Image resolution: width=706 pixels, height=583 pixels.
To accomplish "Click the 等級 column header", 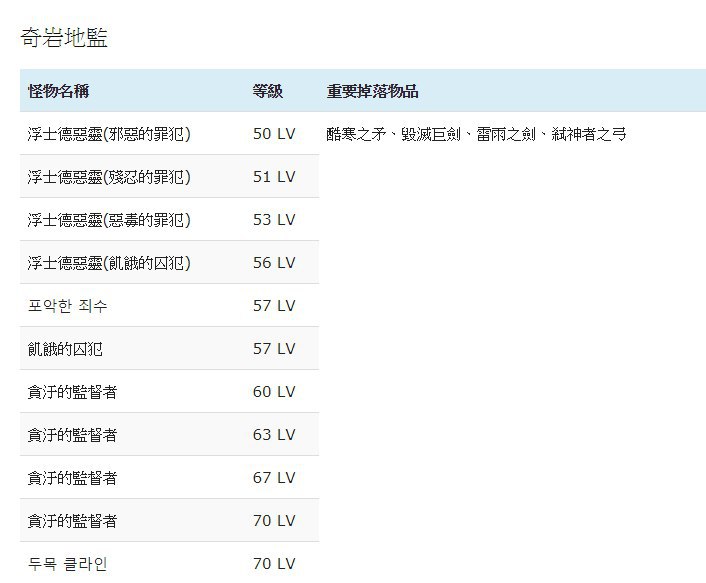I will (x=267, y=91).
